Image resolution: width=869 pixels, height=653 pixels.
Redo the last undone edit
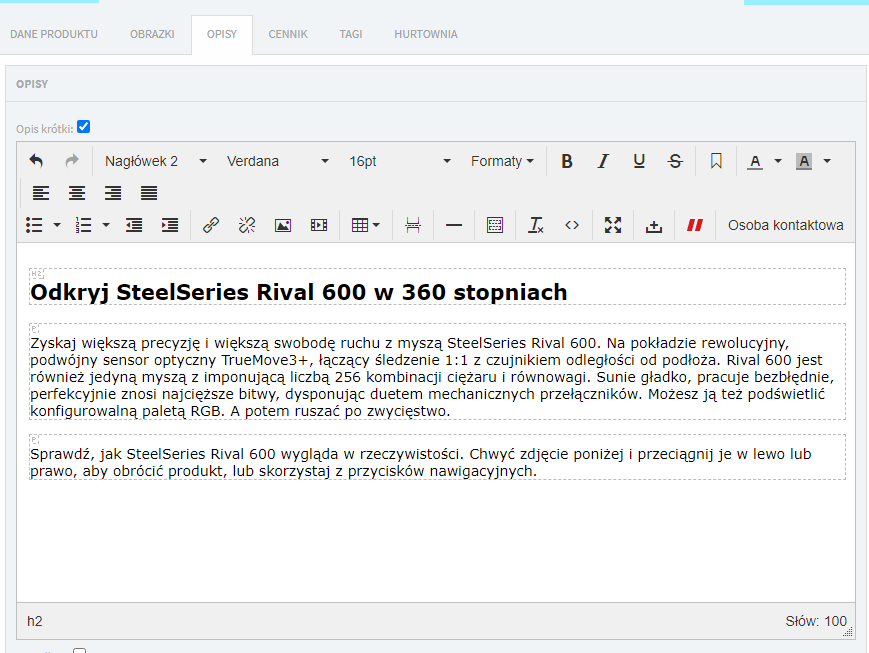tap(72, 161)
